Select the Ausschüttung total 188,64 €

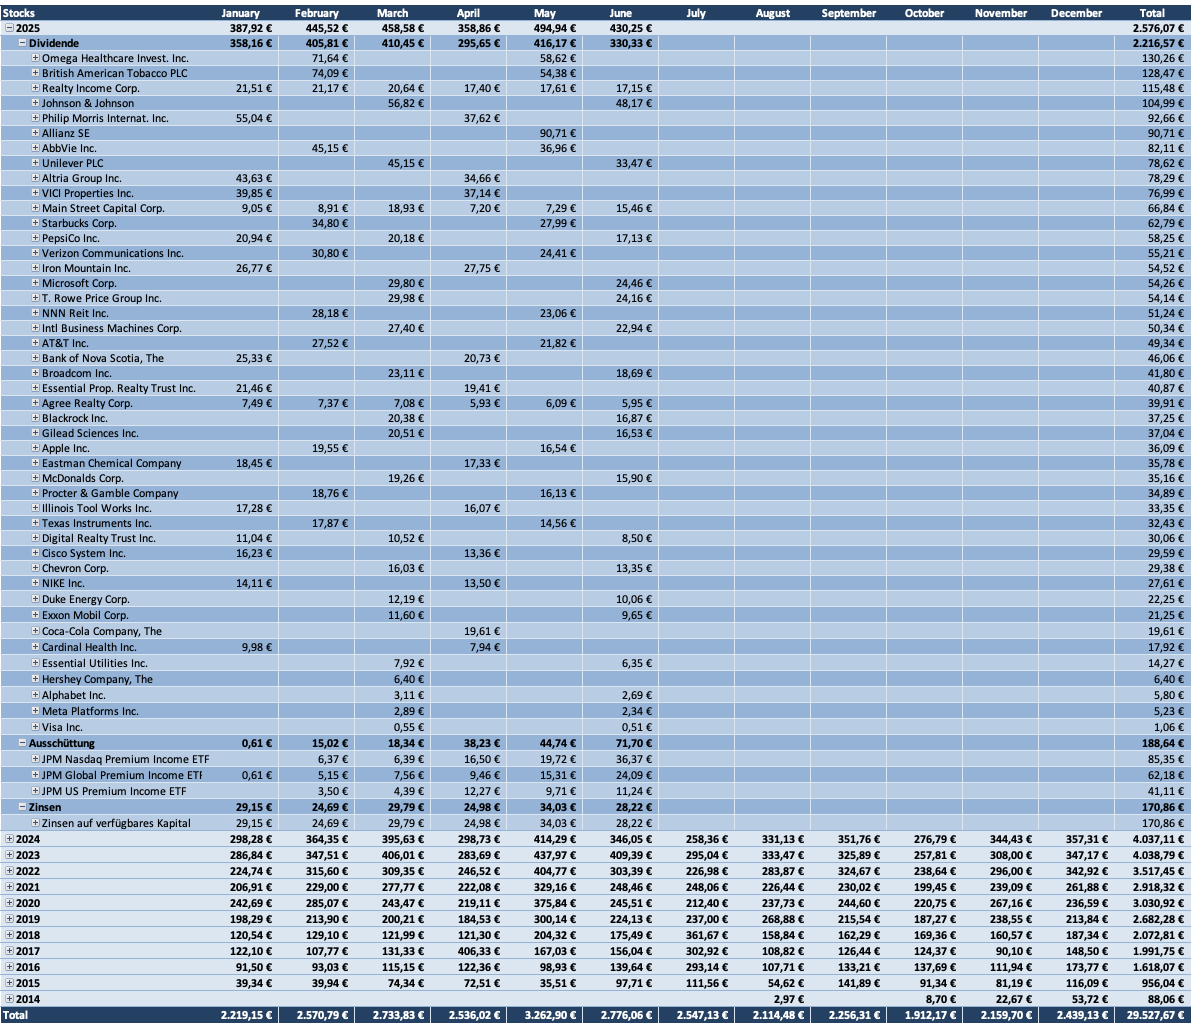point(1162,743)
